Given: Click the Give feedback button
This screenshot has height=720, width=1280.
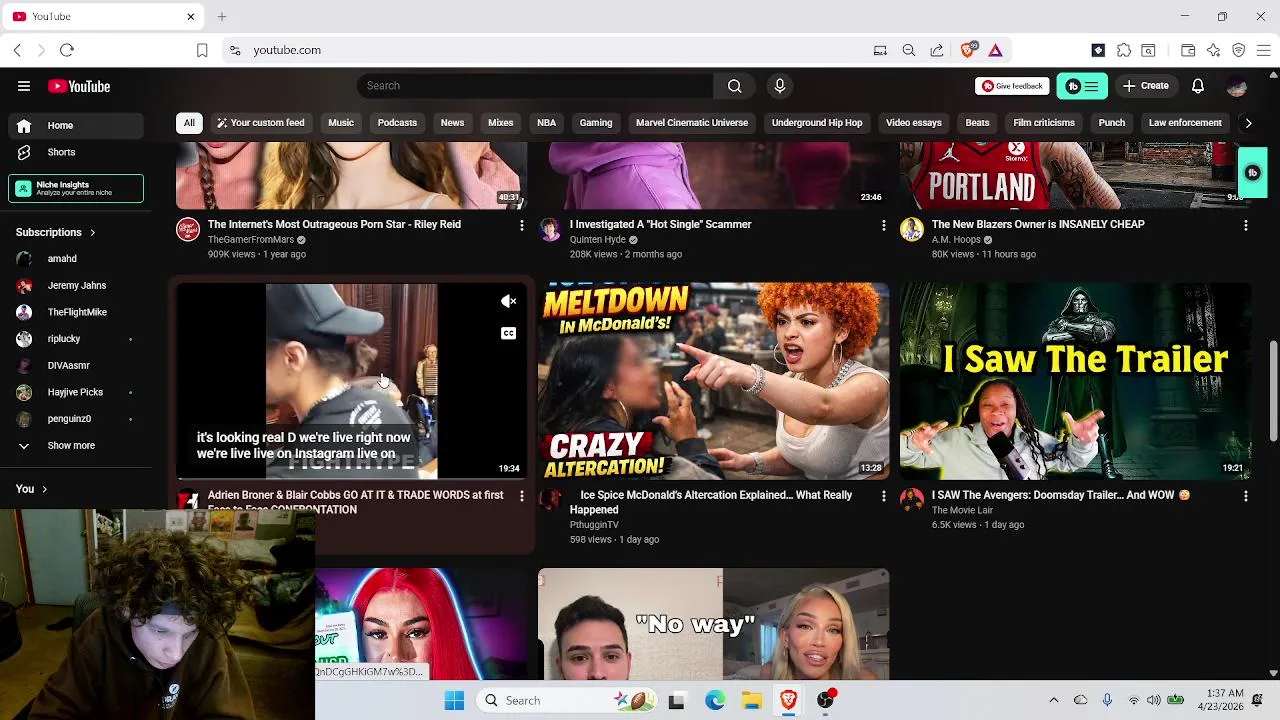Looking at the screenshot, I should (1012, 86).
